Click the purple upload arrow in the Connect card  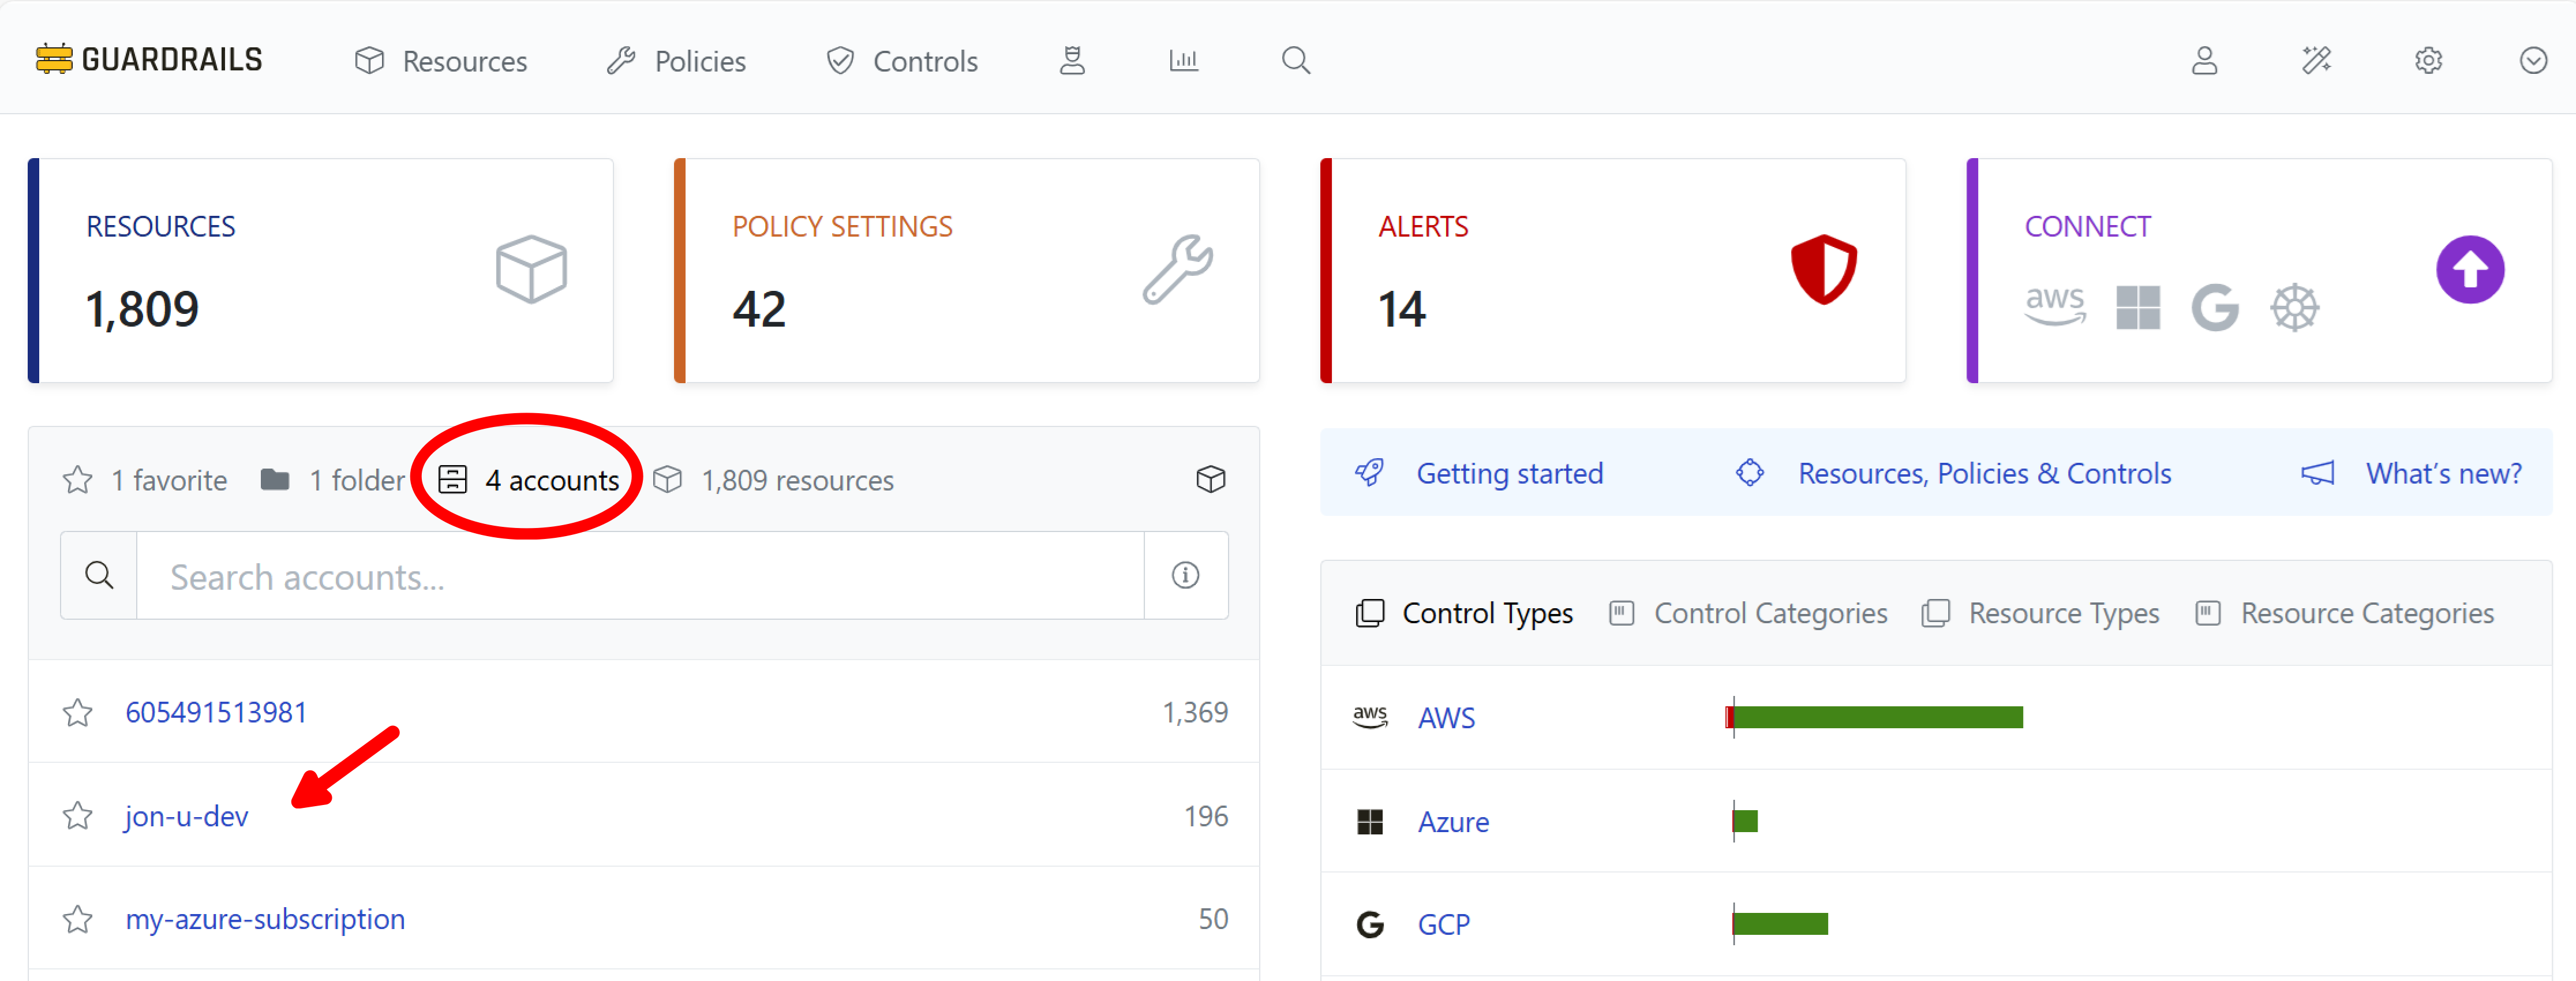(x=2469, y=269)
